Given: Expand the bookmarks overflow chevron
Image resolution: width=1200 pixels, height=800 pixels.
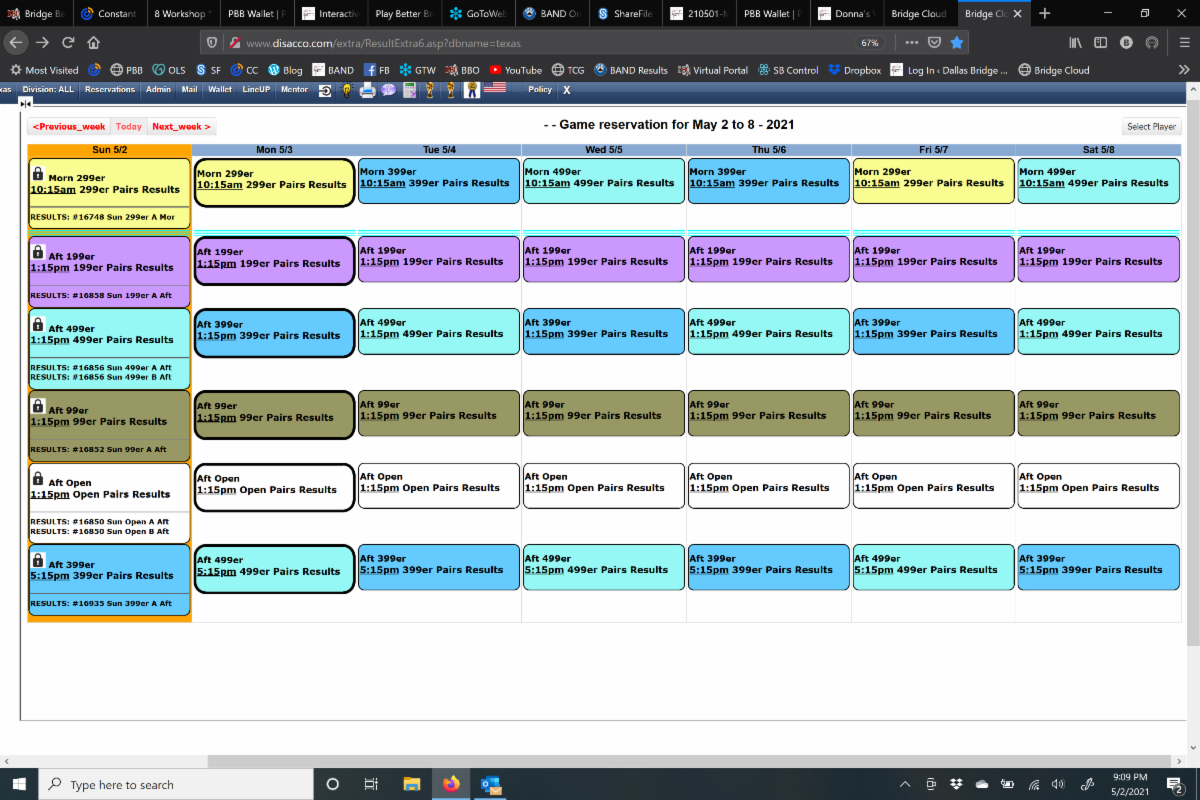Looking at the screenshot, I should tap(1183, 70).
